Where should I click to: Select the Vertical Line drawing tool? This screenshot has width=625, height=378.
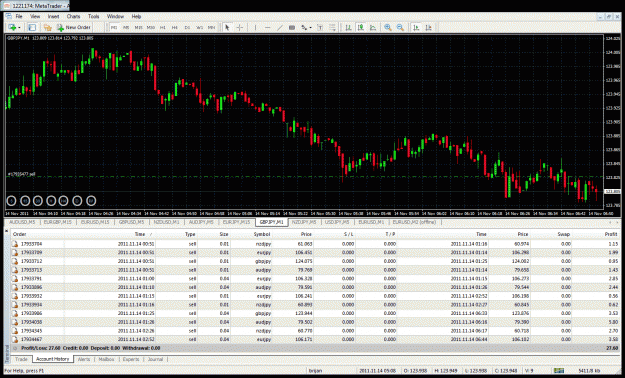coord(255,28)
